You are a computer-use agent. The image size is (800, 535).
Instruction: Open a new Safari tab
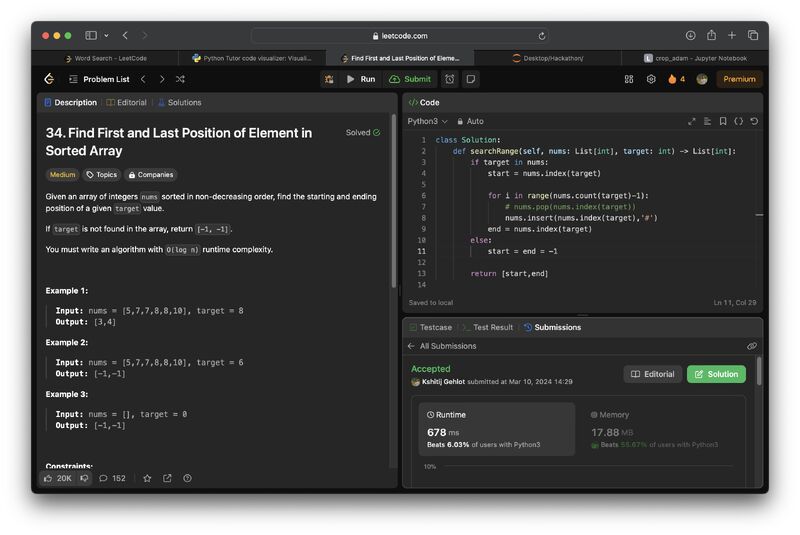[732, 35]
